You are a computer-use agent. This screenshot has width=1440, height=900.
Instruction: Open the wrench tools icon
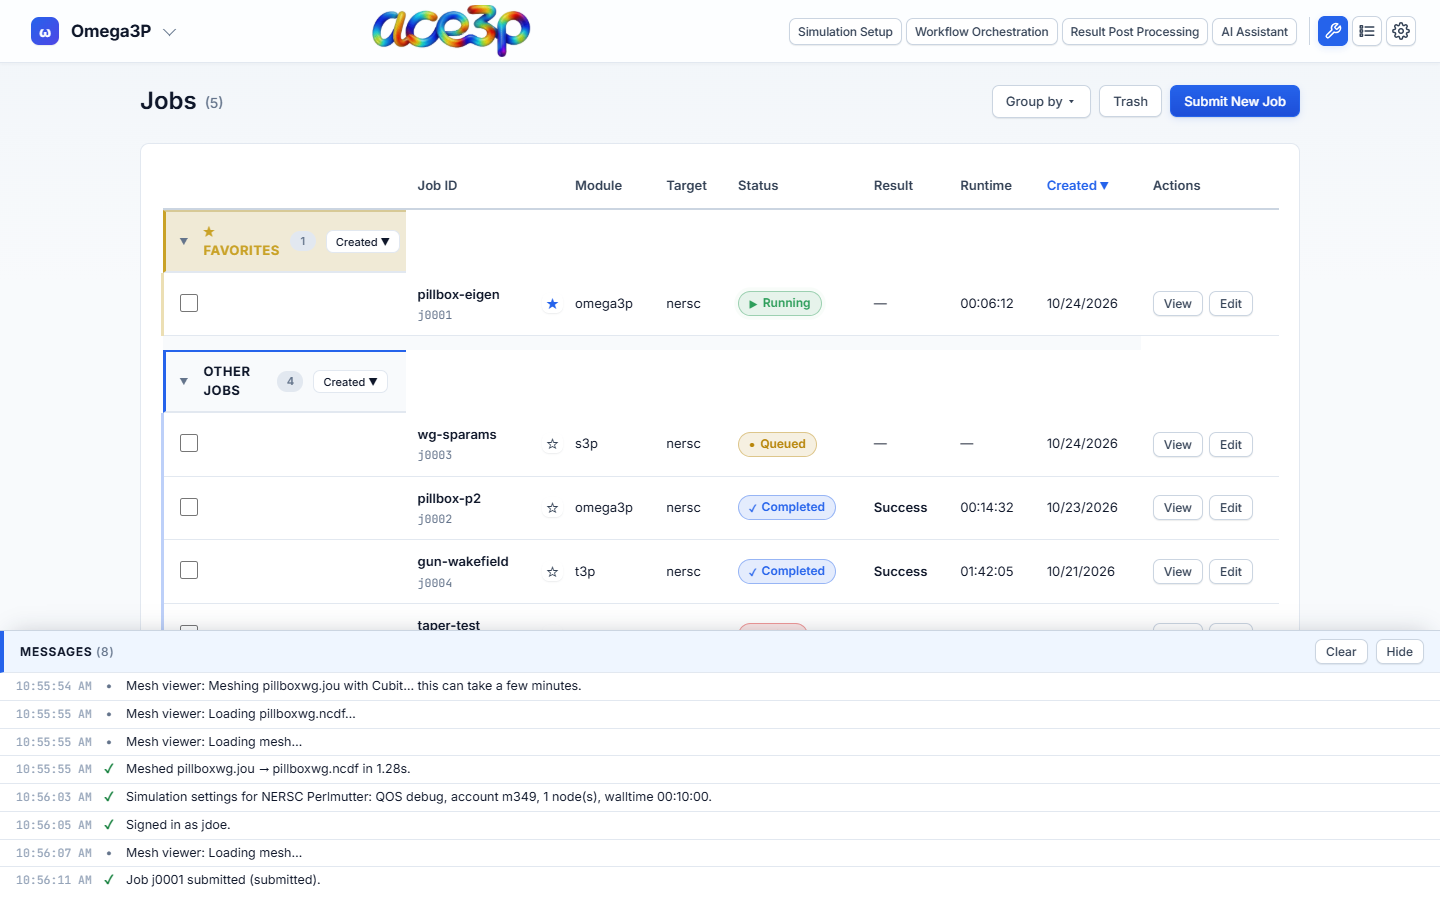1333,31
